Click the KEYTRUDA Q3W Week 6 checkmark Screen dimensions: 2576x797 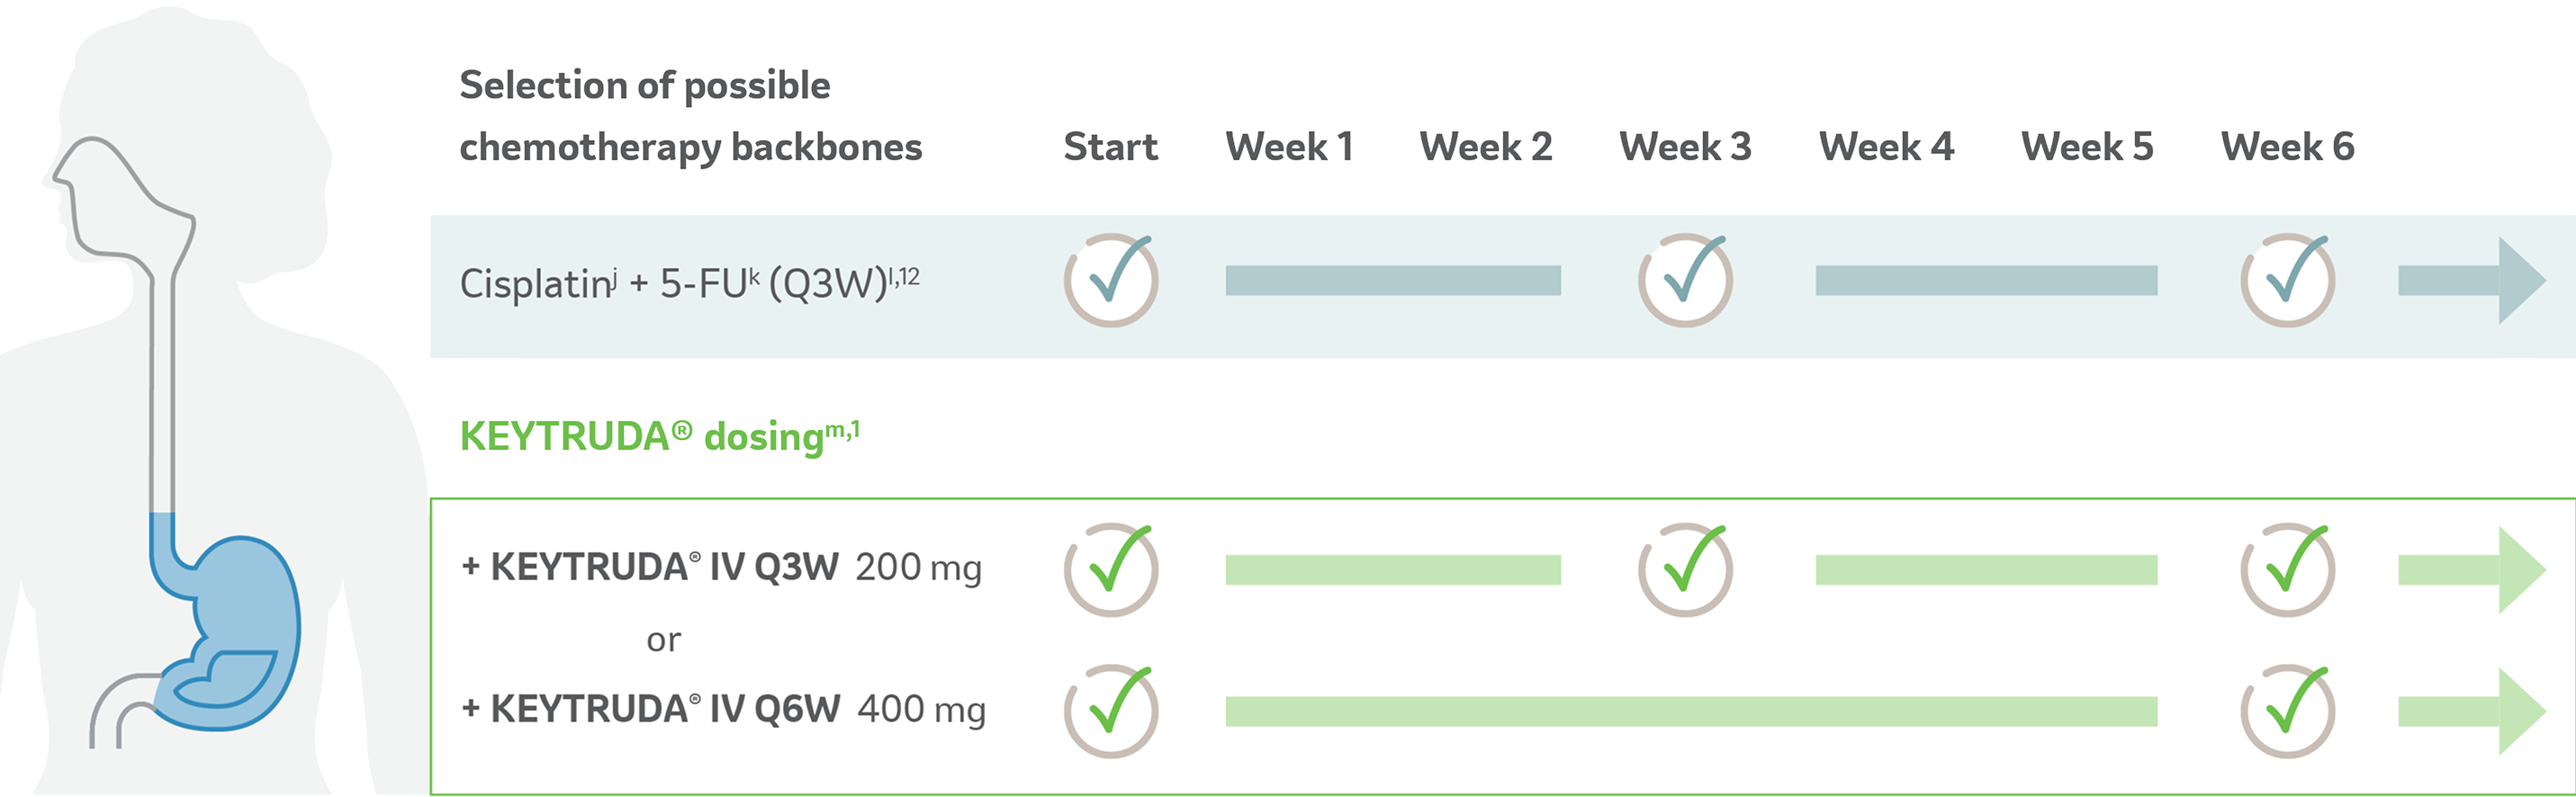pyautogui.click(x=2287, y=570)
